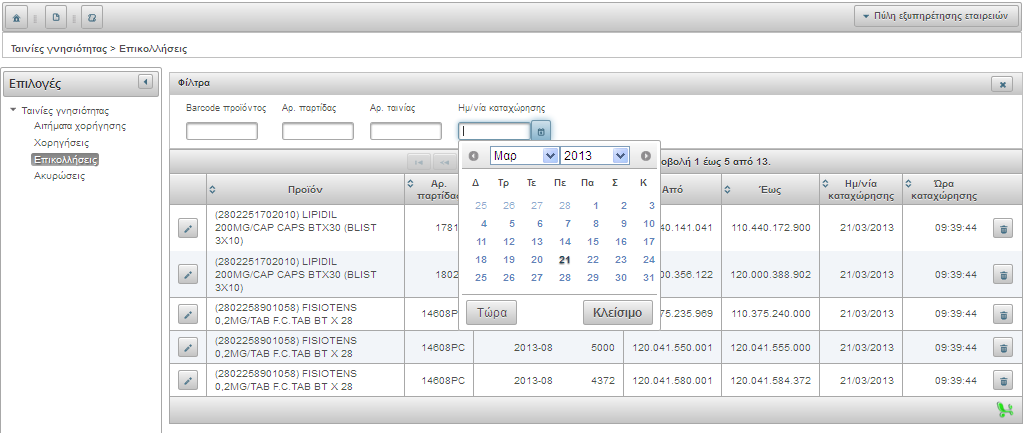
Task: Delete row ending 120.041.555.000
Action: 1002,347
